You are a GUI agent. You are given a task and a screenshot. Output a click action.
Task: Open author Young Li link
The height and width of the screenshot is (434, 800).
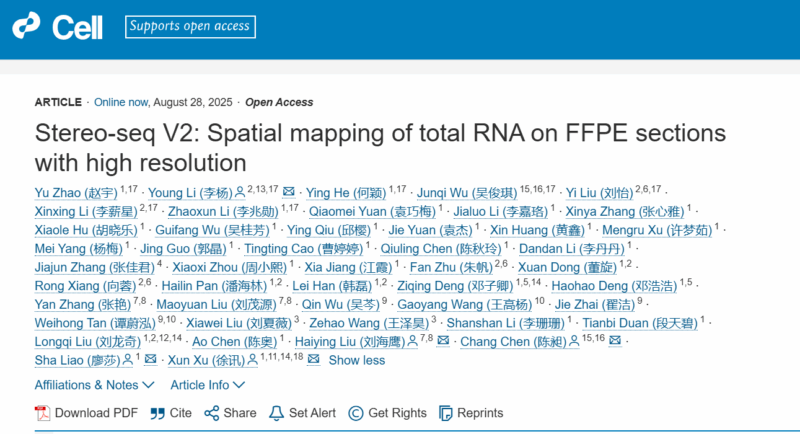[190, 193]
